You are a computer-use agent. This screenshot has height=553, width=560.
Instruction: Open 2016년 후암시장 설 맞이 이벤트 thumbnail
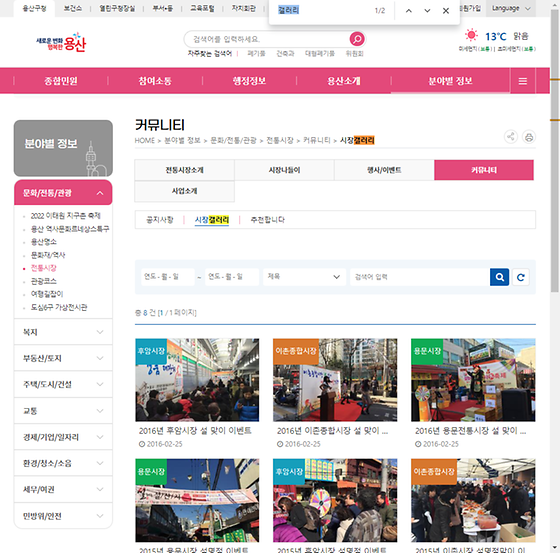click(197, 380)
